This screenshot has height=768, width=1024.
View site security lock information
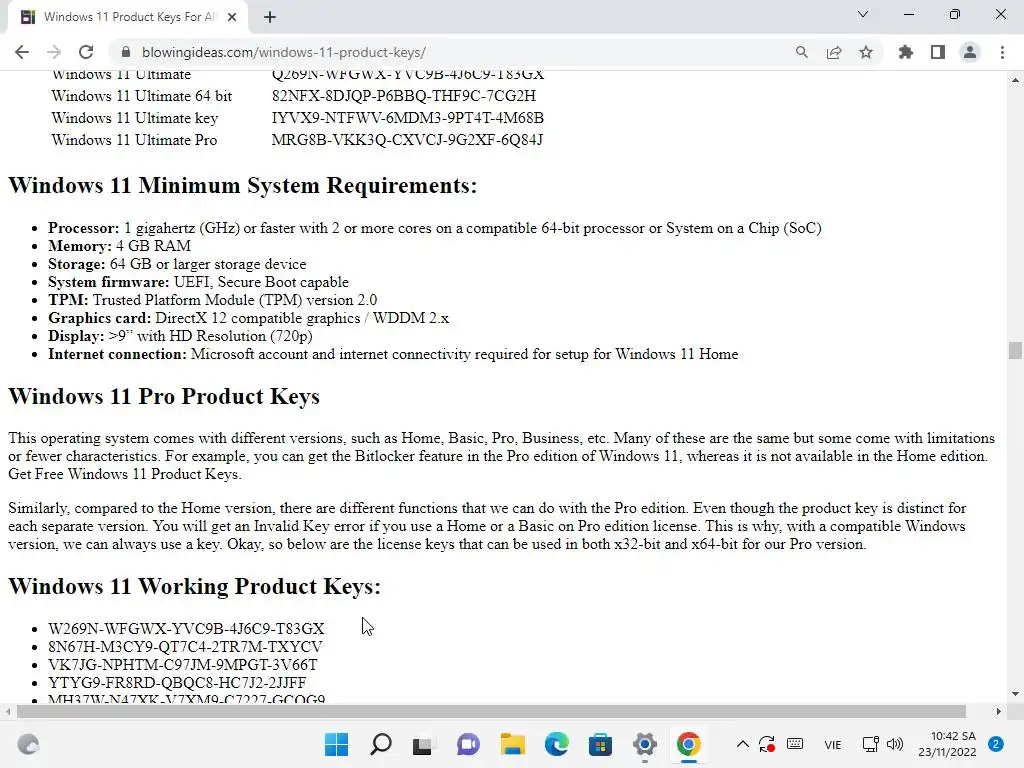tap(126, 52)
